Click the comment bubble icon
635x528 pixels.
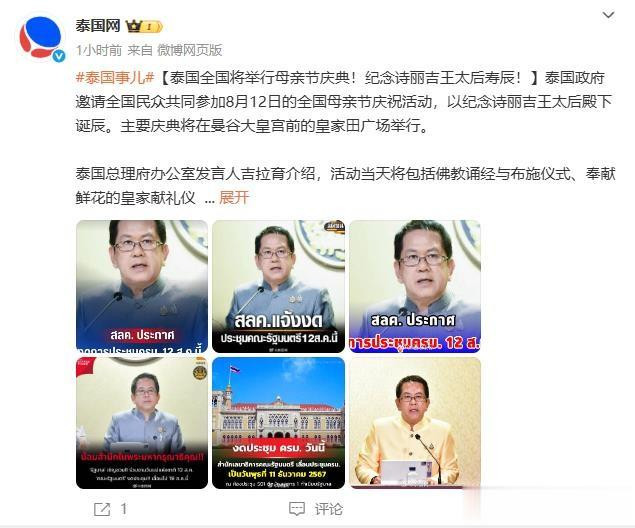tap(297, 509)
